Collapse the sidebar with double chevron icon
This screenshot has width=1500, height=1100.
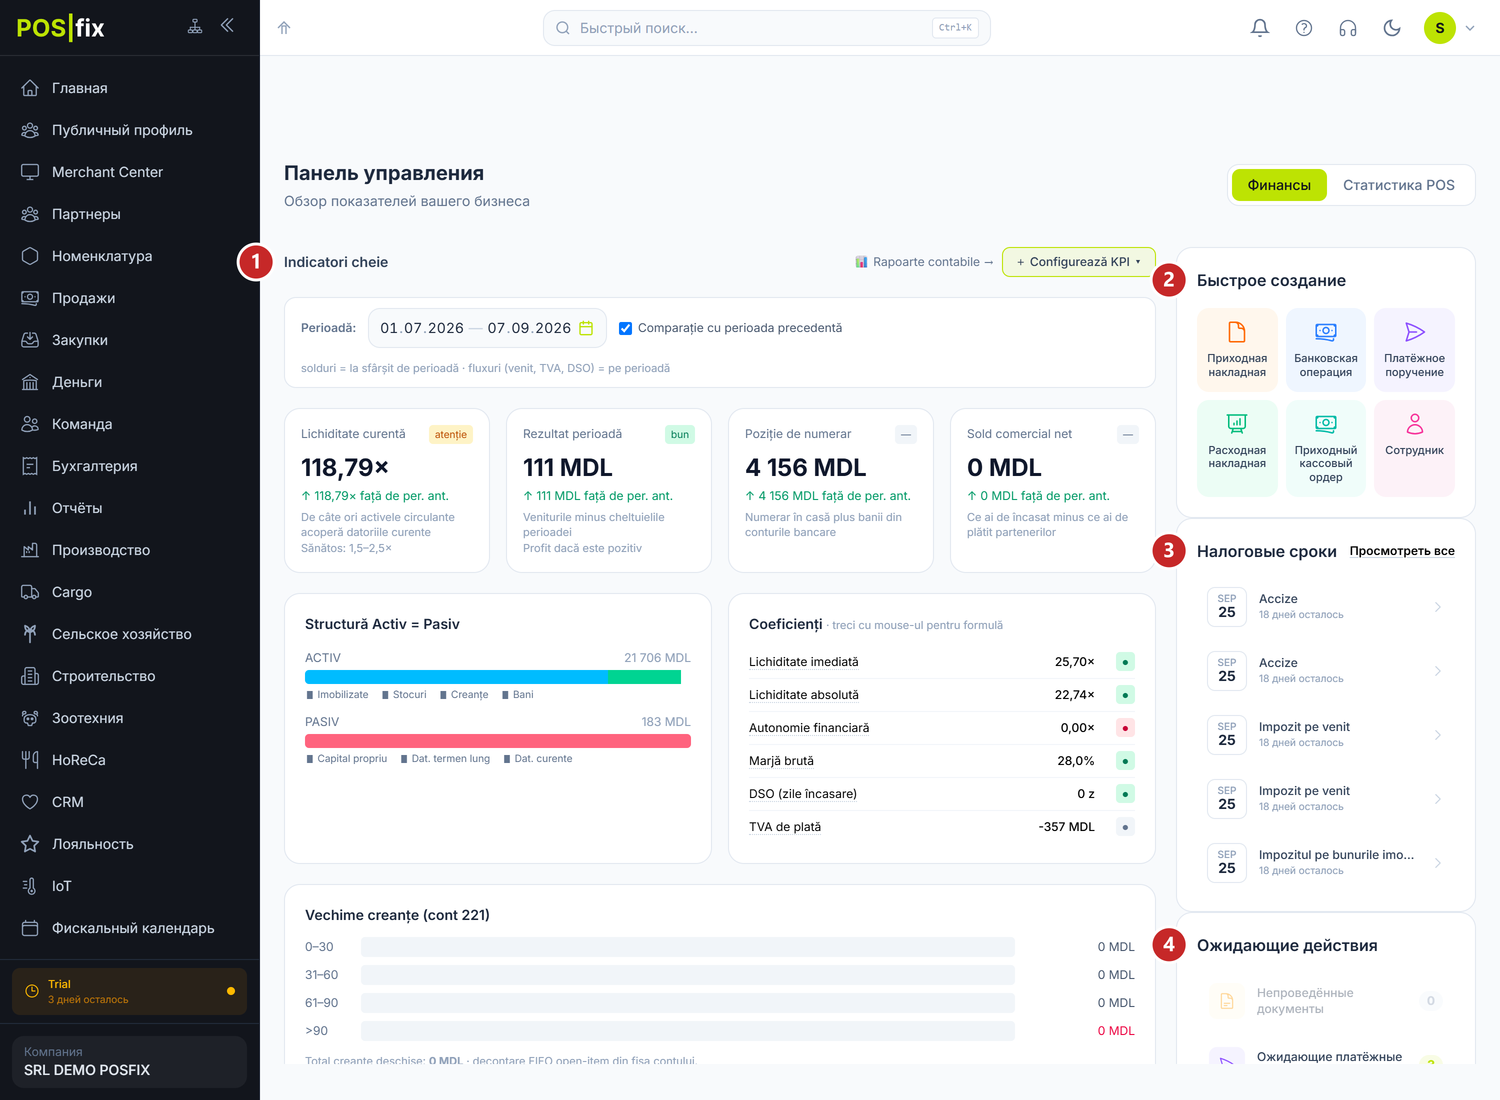tap(227, 25)
